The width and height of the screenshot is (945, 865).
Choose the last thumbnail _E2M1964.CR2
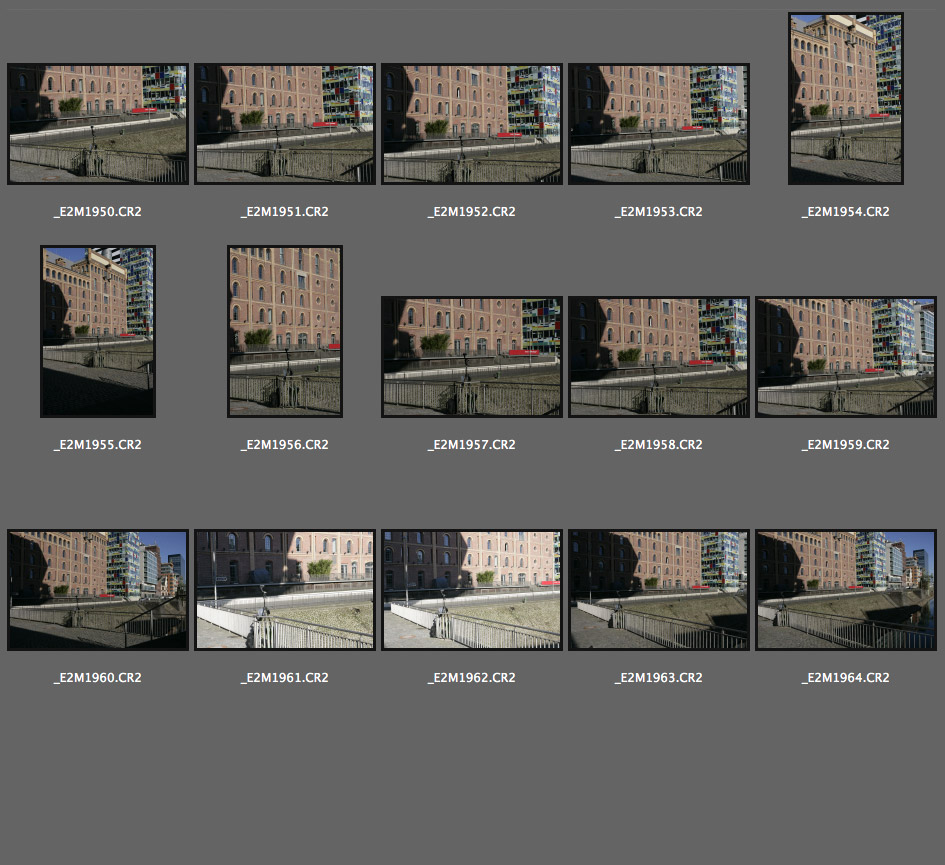point(845,590)
